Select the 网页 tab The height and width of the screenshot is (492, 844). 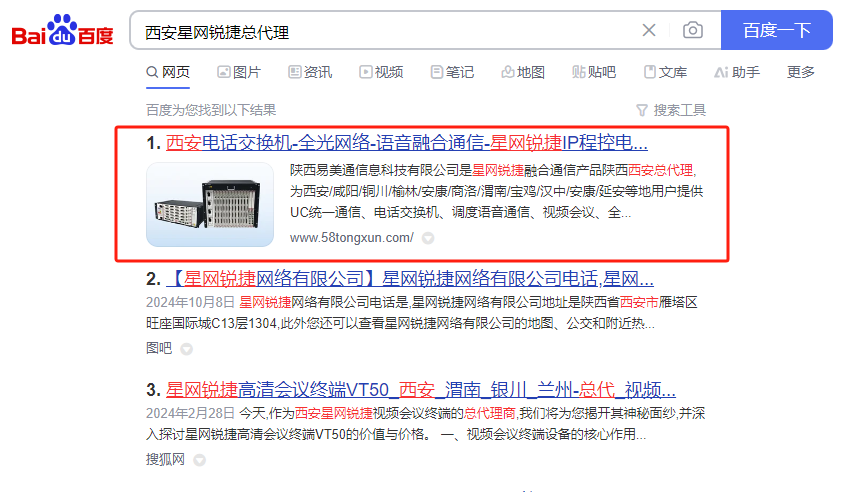coord(168,72)
